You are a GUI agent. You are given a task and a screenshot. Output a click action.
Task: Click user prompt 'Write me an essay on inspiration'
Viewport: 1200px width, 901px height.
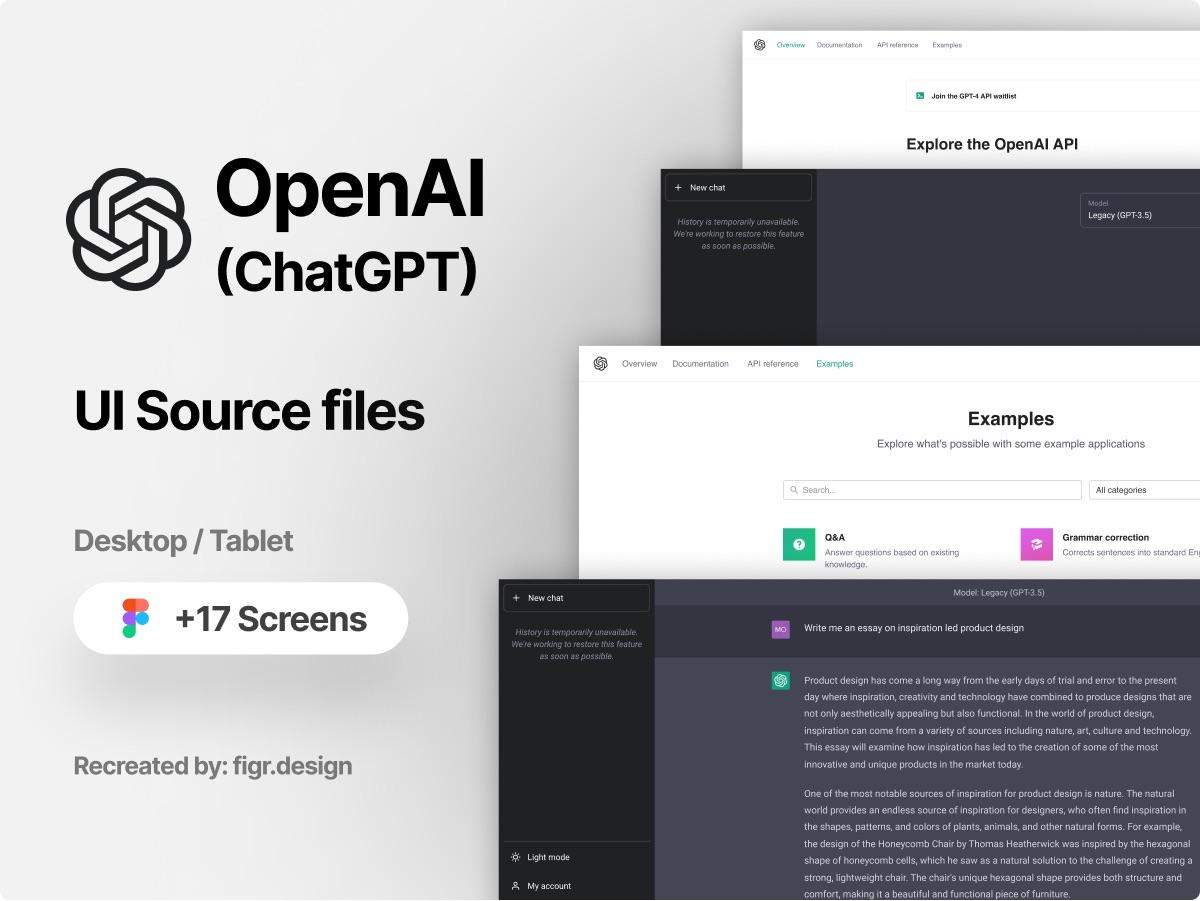(914, 628)
